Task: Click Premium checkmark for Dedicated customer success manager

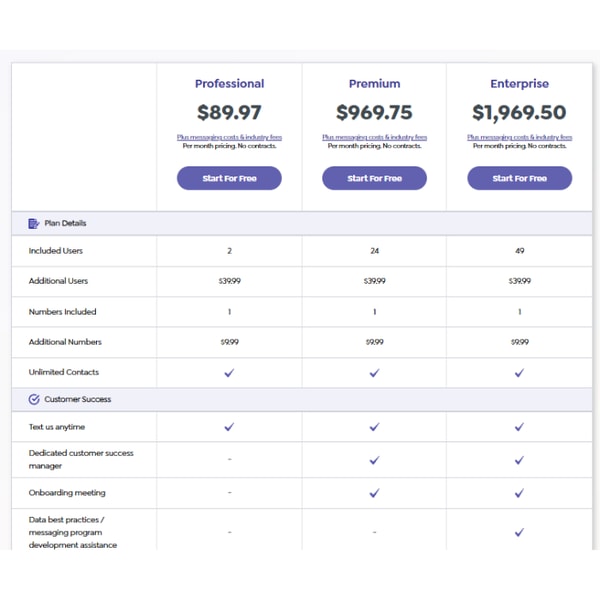Action: point(375,460)
